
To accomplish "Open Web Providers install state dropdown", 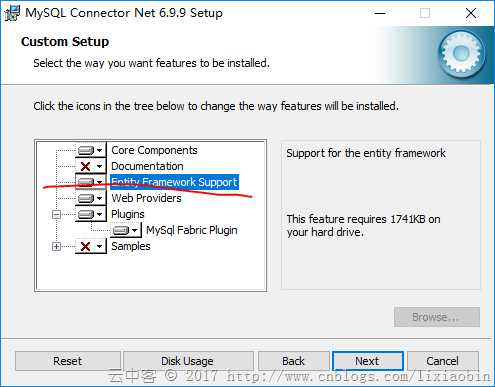I will [x=91, y=198].
